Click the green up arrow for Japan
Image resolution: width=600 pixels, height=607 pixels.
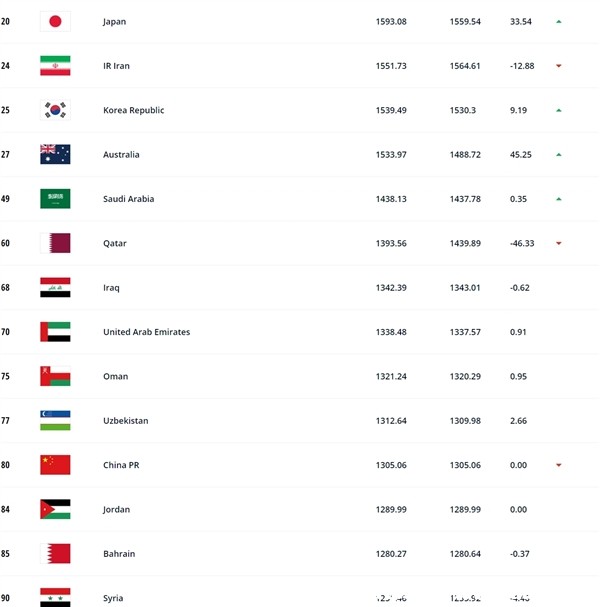(x=559, y=22)
